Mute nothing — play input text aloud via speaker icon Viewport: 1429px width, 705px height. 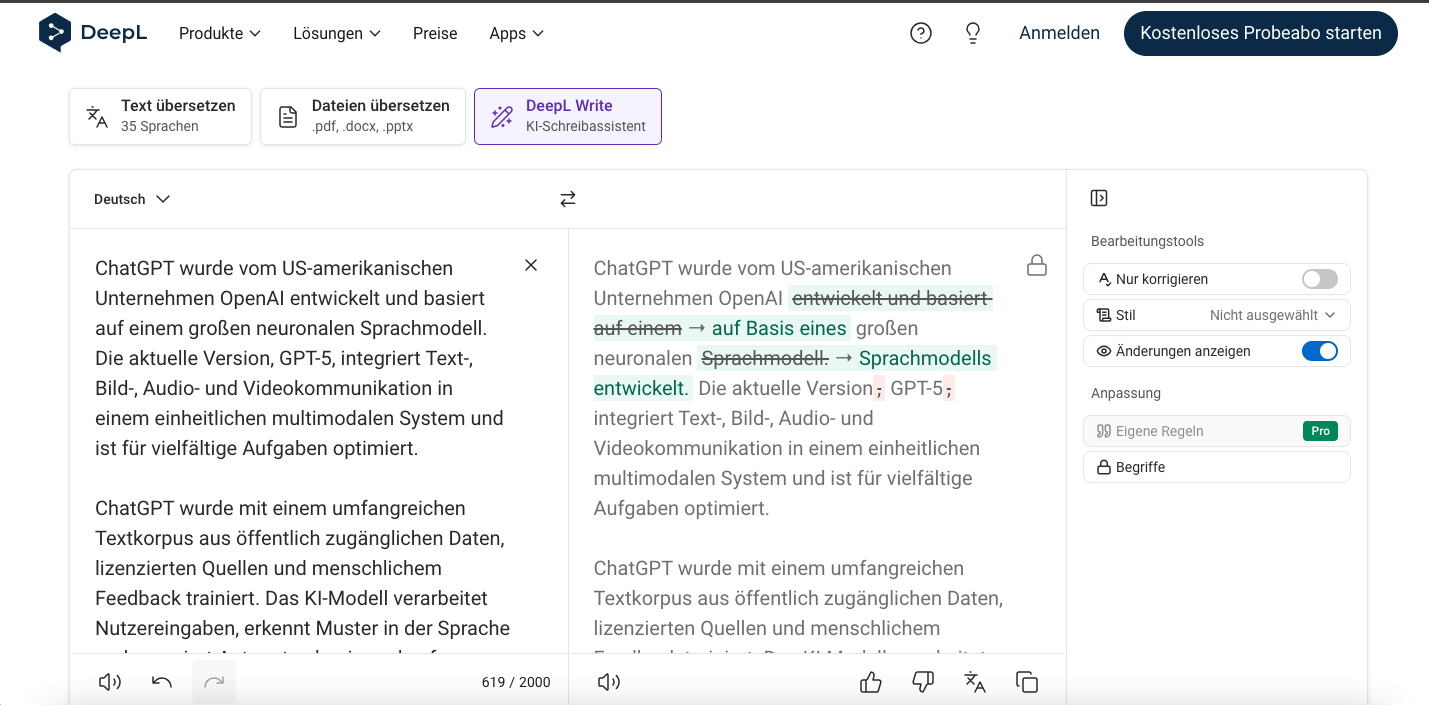(x=109, y=681)
